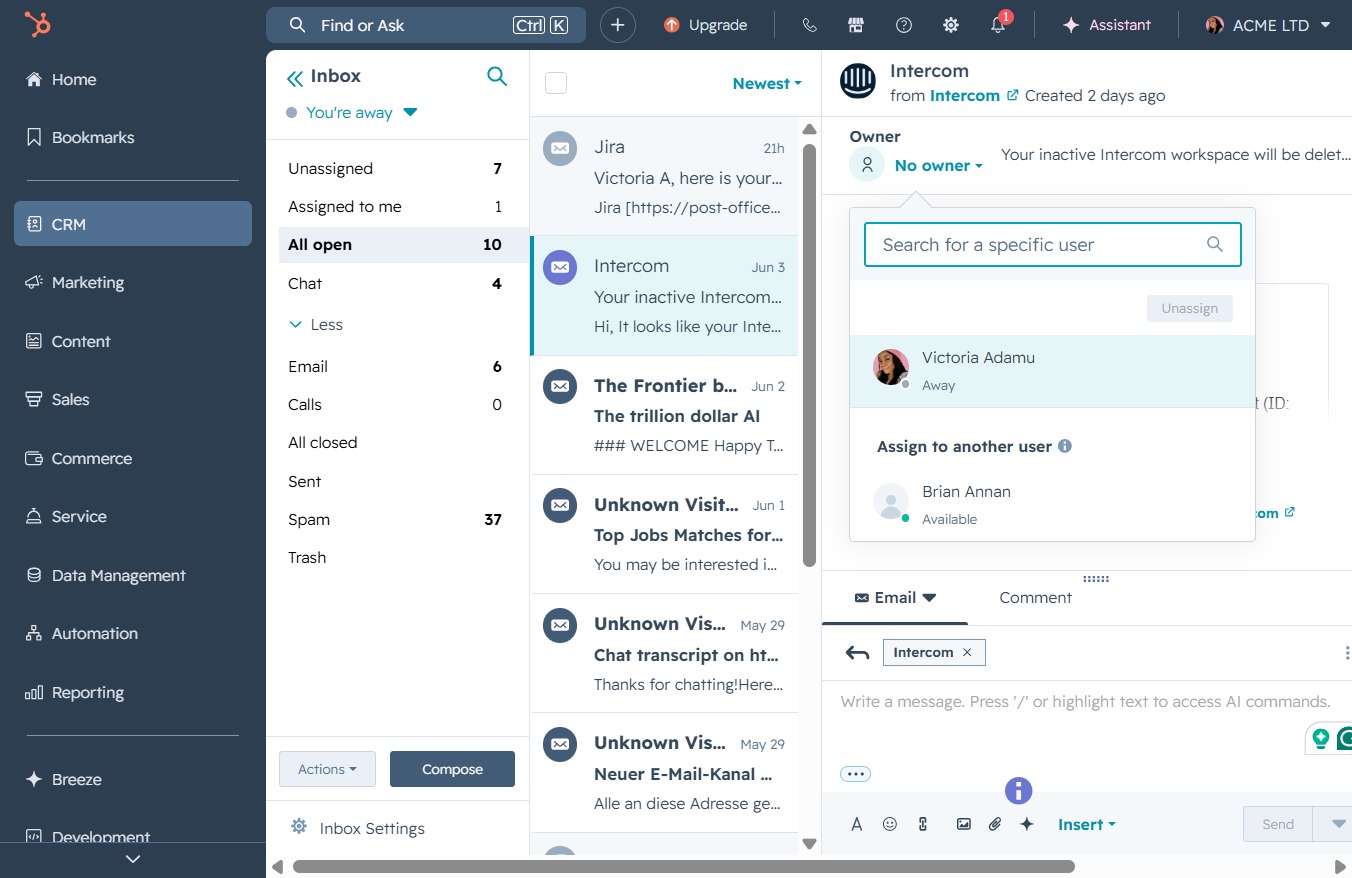Remove the Intercom recipient chip
Screen dimensions: 1352x878
pyautogui.click(x=967, y=652)
